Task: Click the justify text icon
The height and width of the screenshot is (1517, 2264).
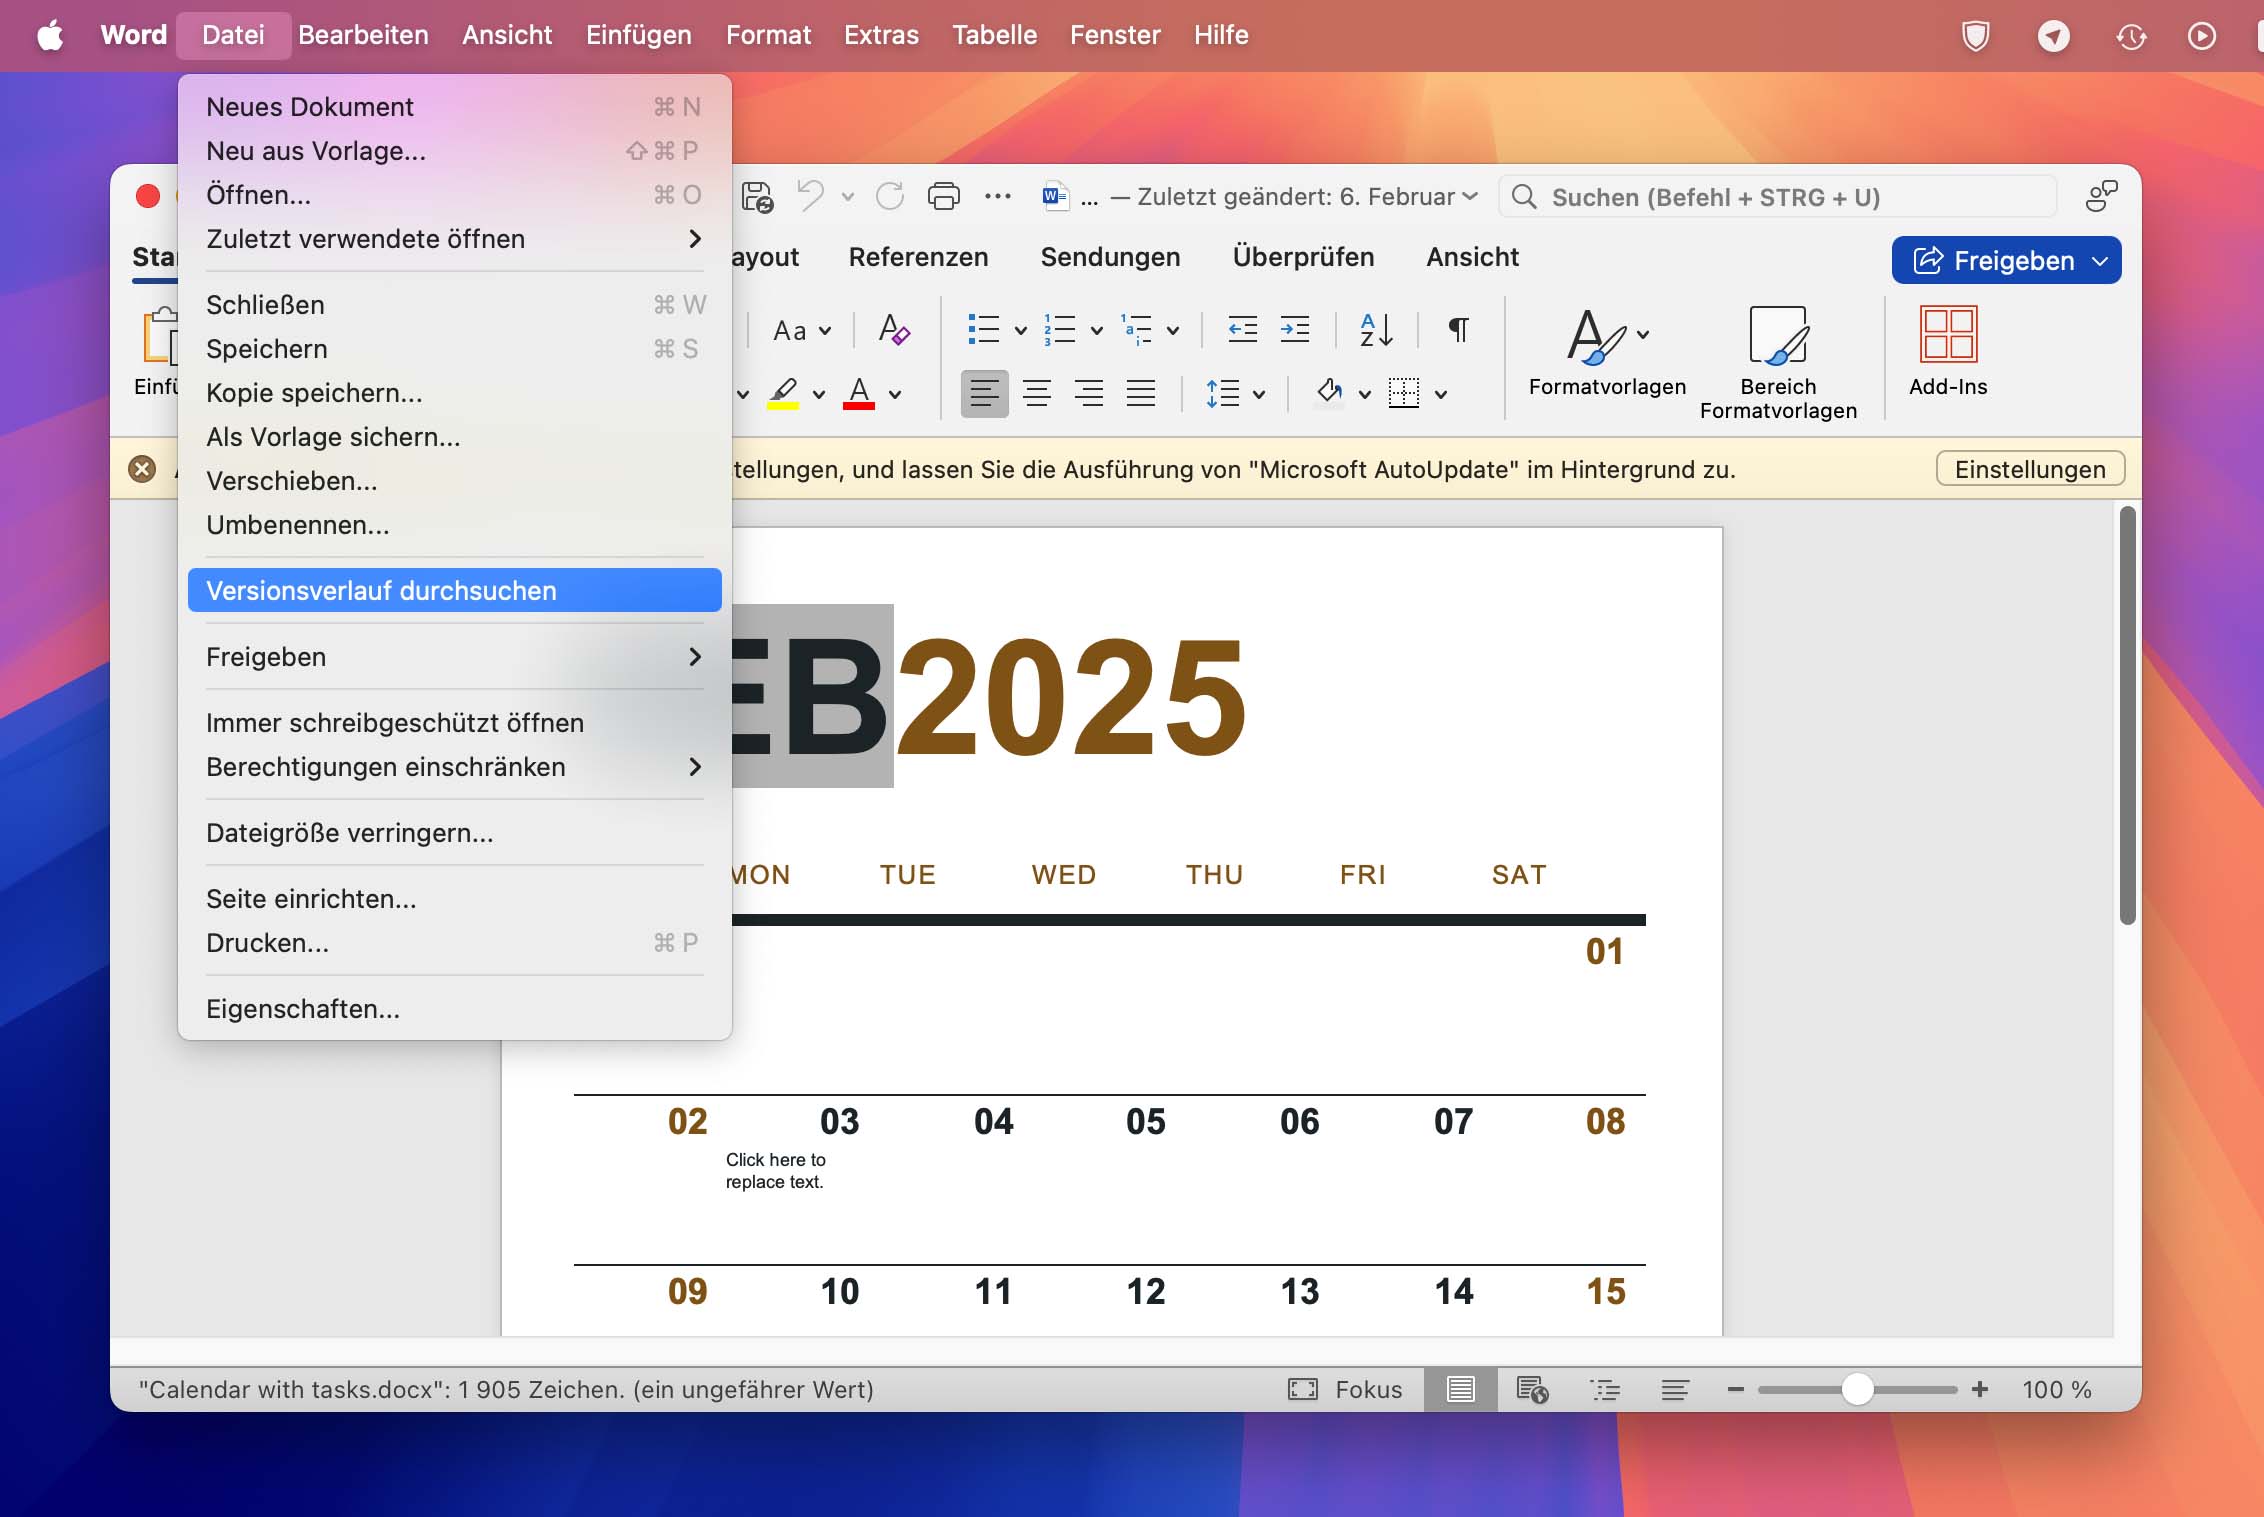Action: point(1141,393)
